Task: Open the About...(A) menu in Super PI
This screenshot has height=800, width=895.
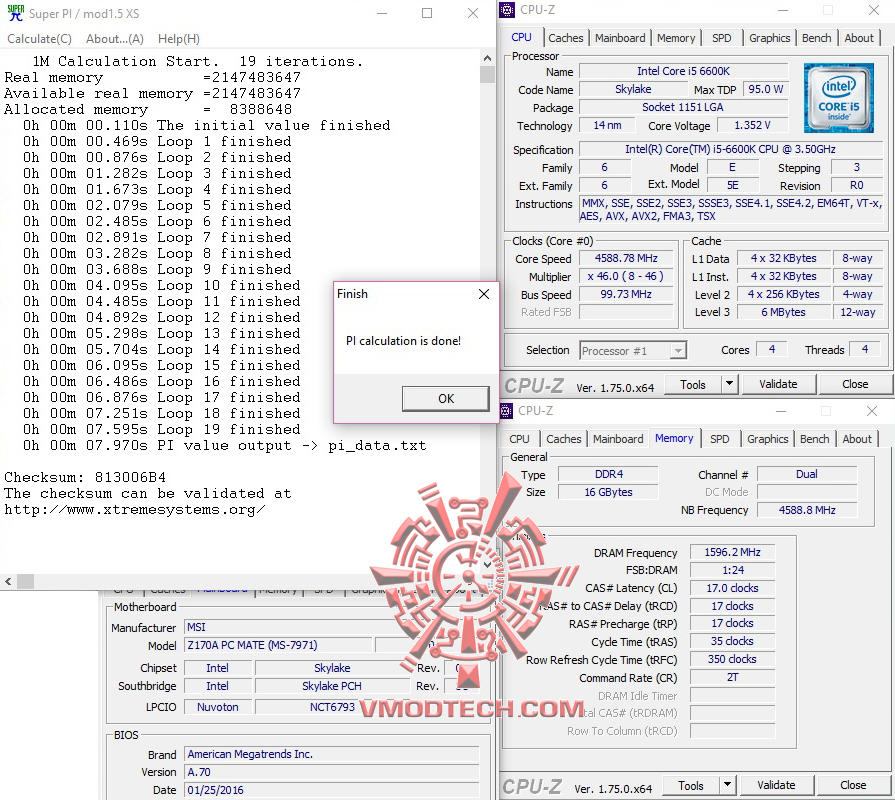Action: tap(115, 39)
